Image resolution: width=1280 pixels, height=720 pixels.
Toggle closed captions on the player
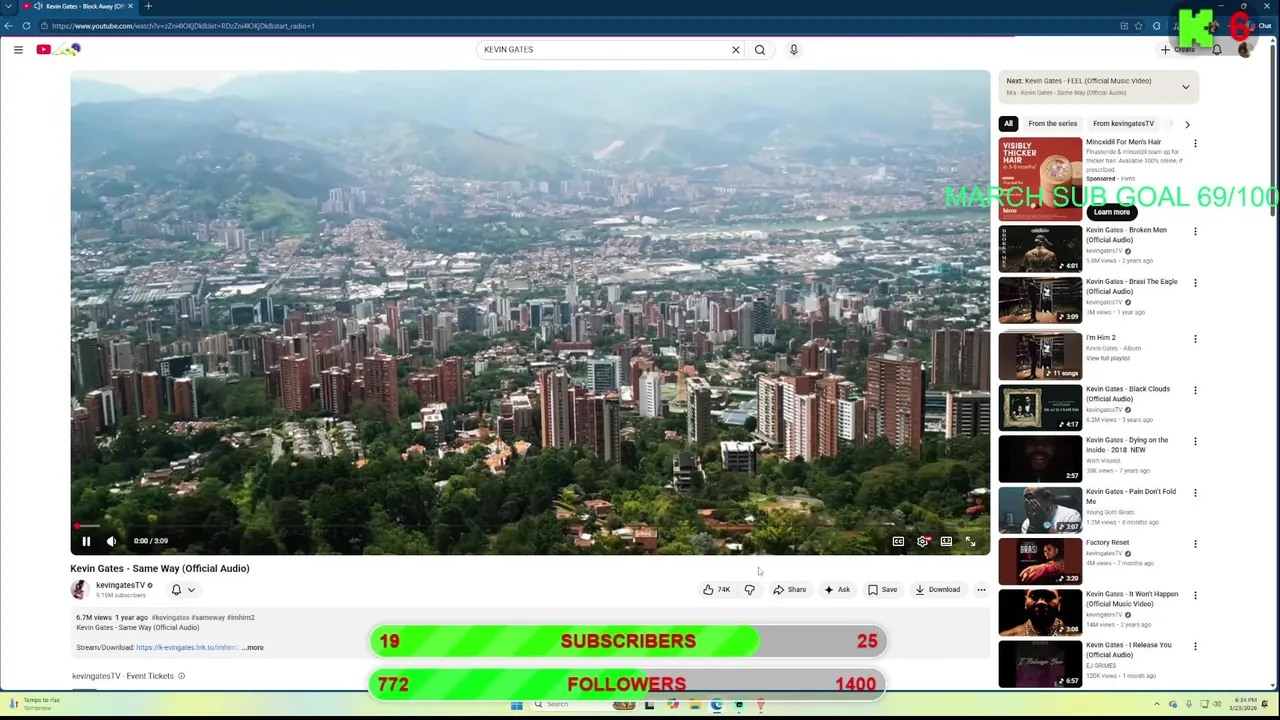[x=898, y=541]
